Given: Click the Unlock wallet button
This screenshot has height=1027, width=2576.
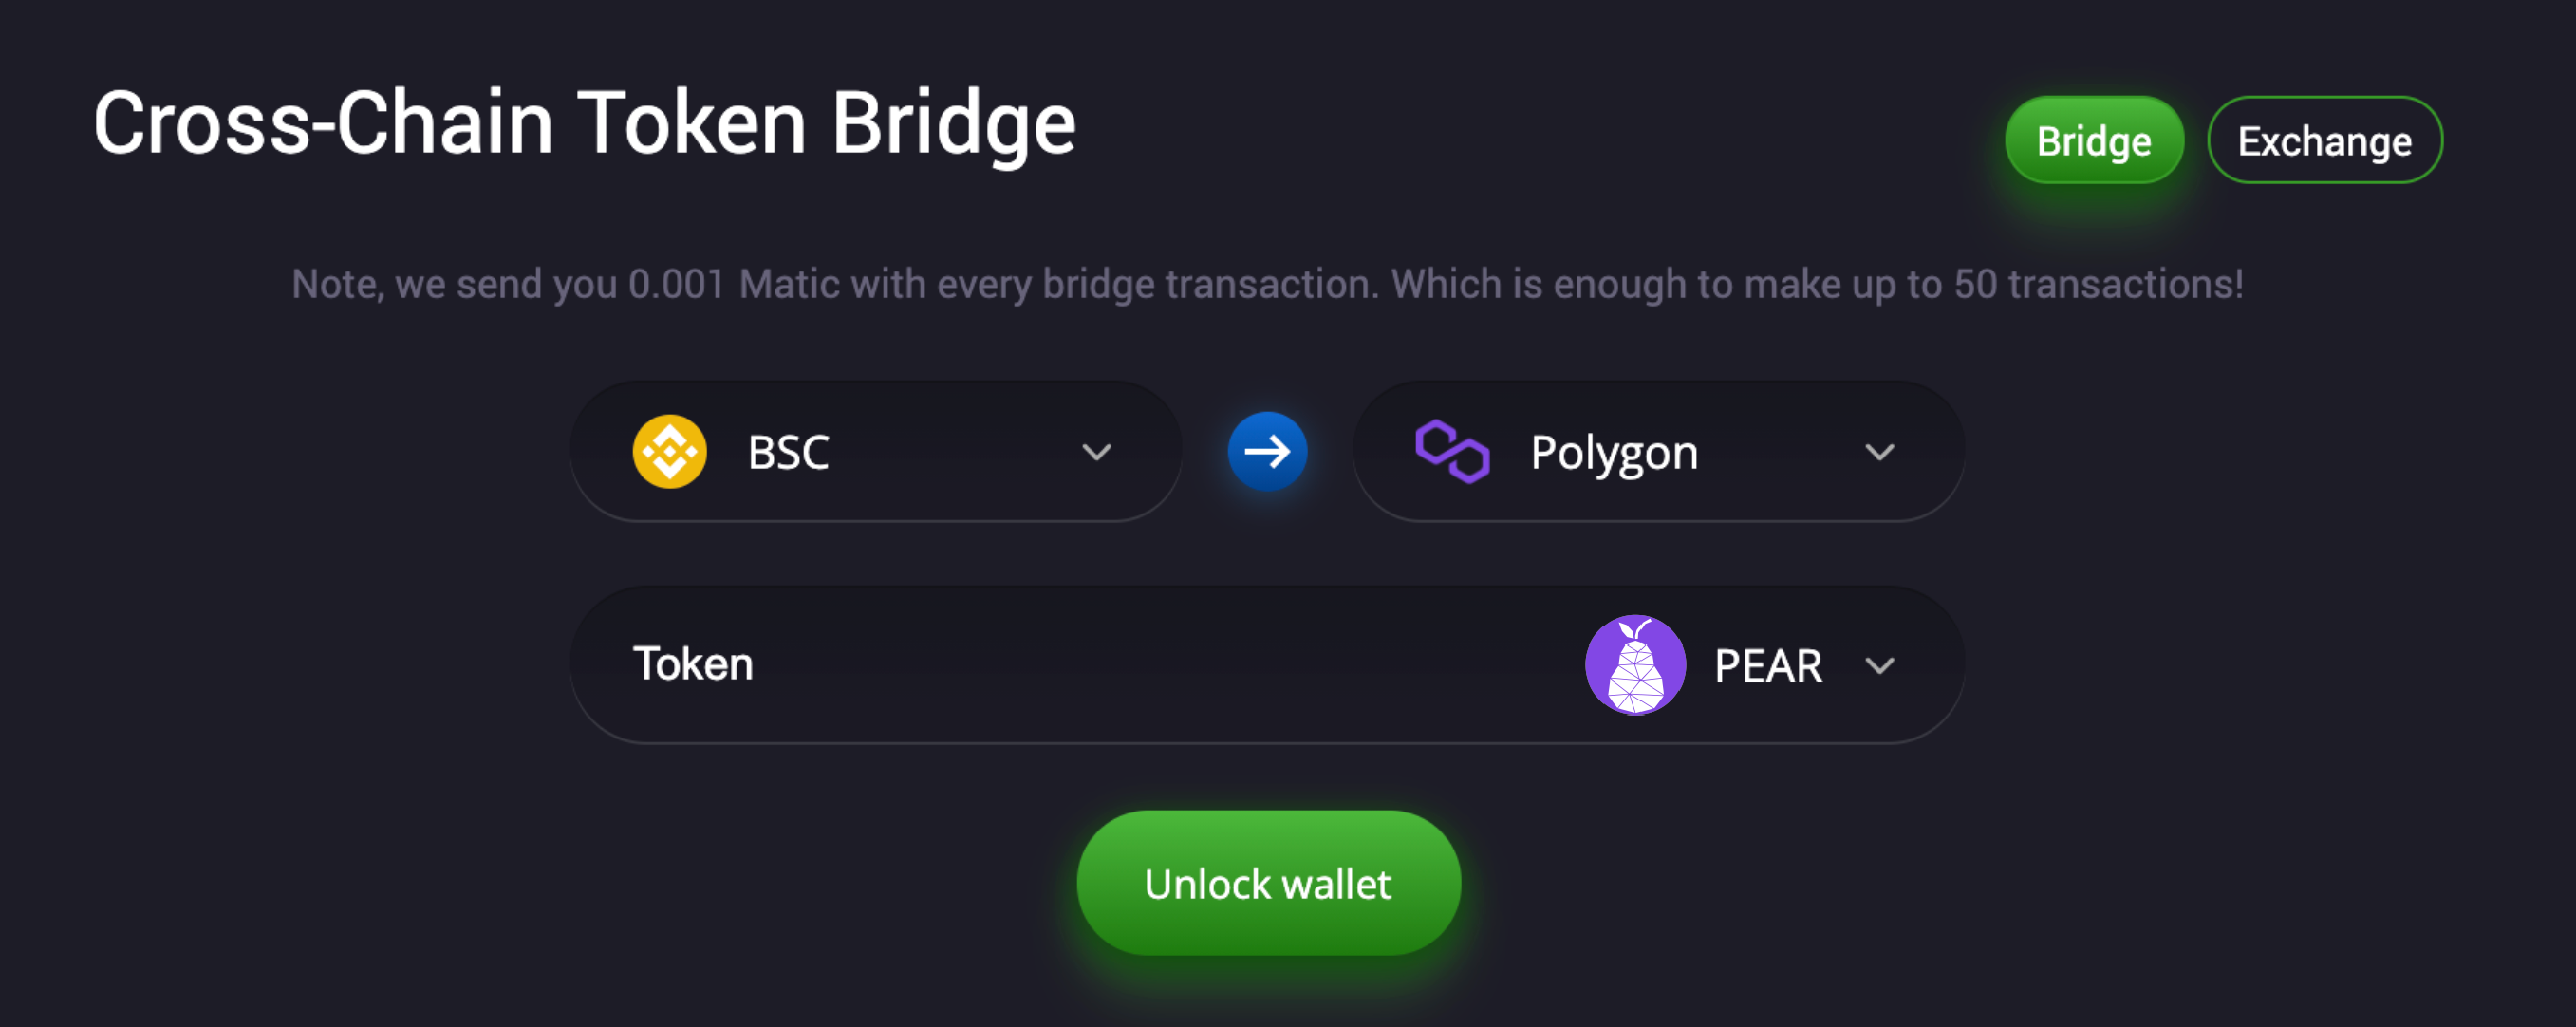Looking at the screenshot, I should [1268, 883].
